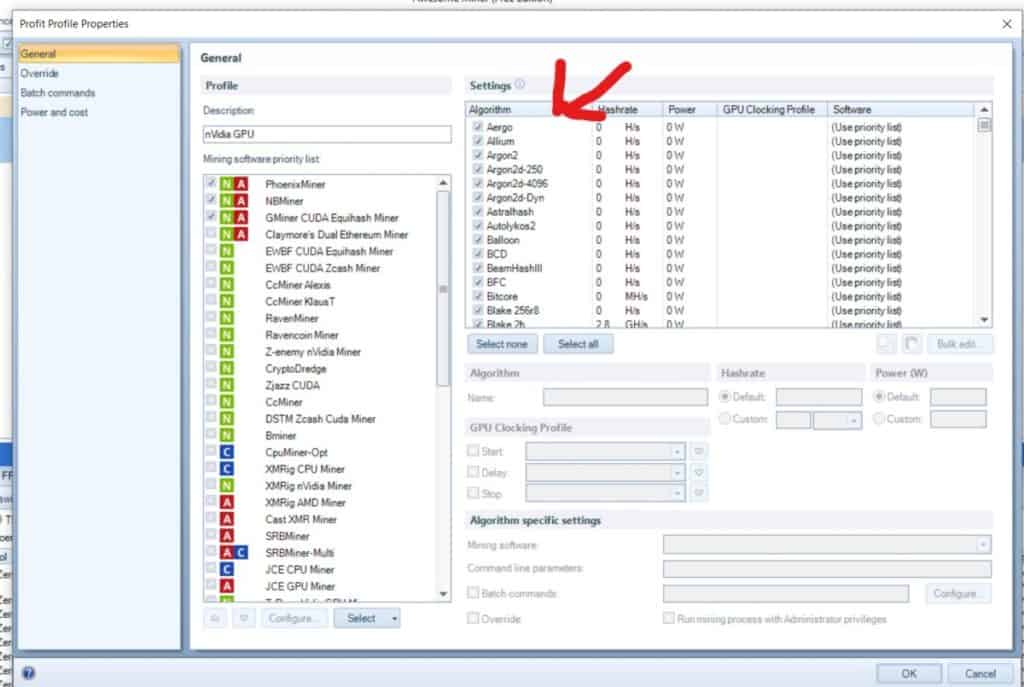
Task: Click the icon button beside the Stop clocking dropdown
Action: point(698,493)
